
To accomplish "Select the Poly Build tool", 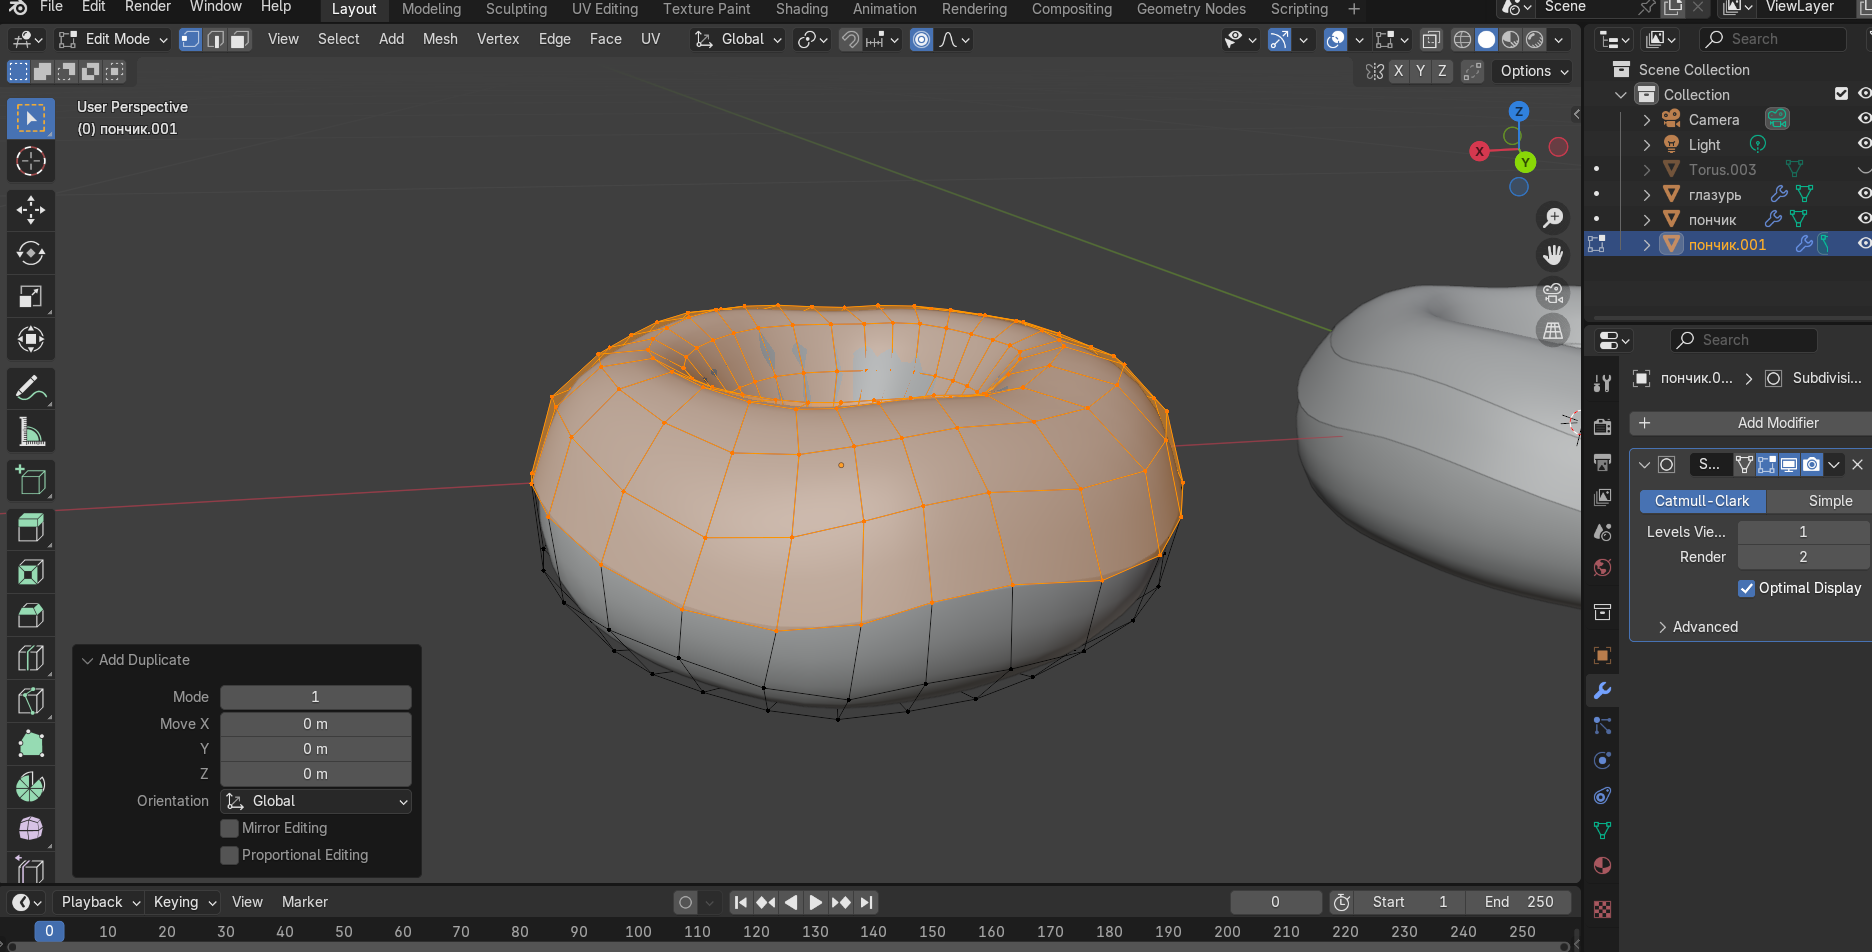I will [x=31, y=744].
